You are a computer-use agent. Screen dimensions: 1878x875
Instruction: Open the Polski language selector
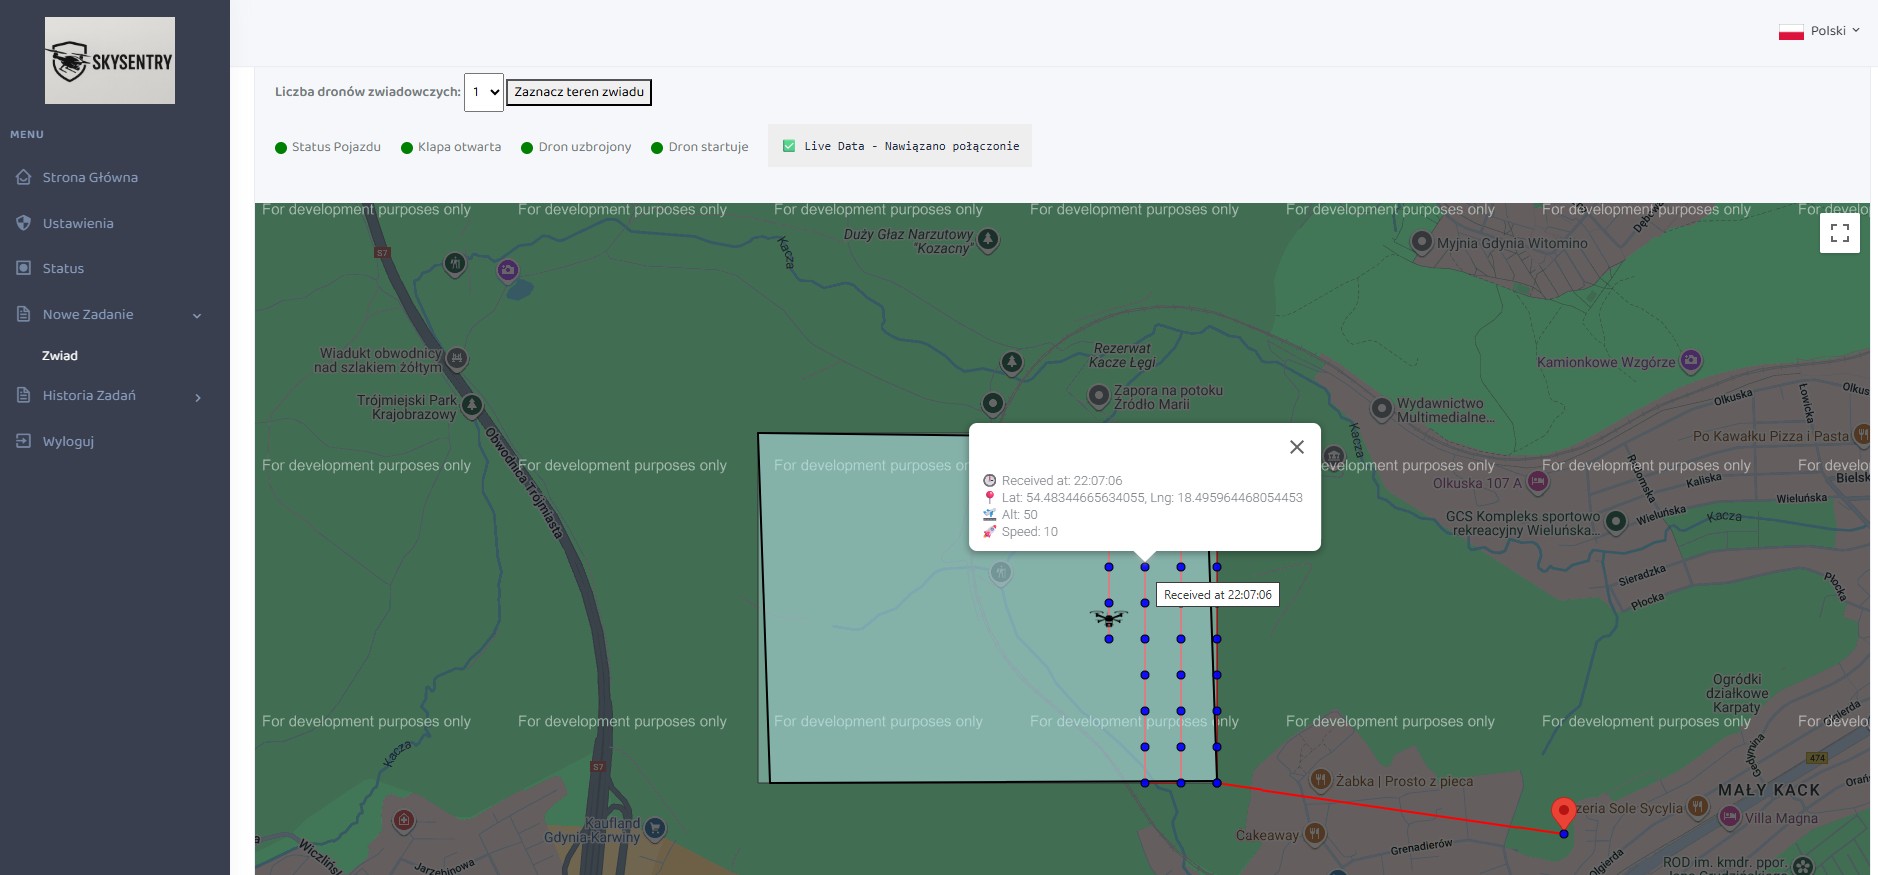click(1820, 31)
